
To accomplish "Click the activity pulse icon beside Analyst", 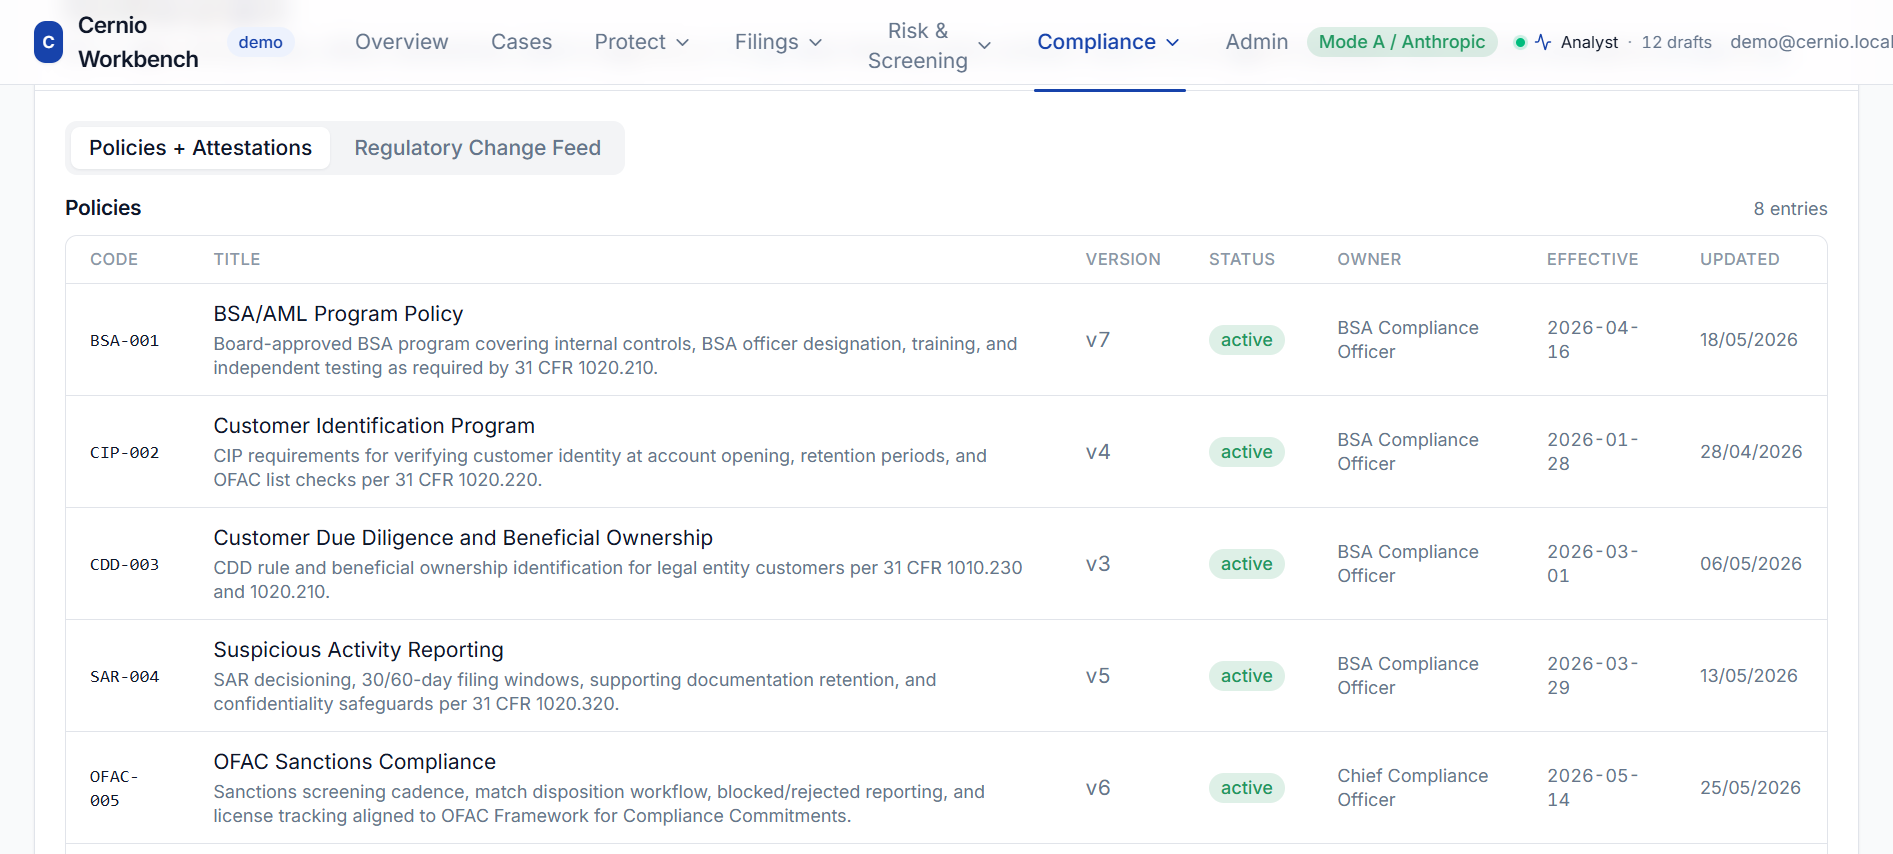I will click(x=1543, y=42).
